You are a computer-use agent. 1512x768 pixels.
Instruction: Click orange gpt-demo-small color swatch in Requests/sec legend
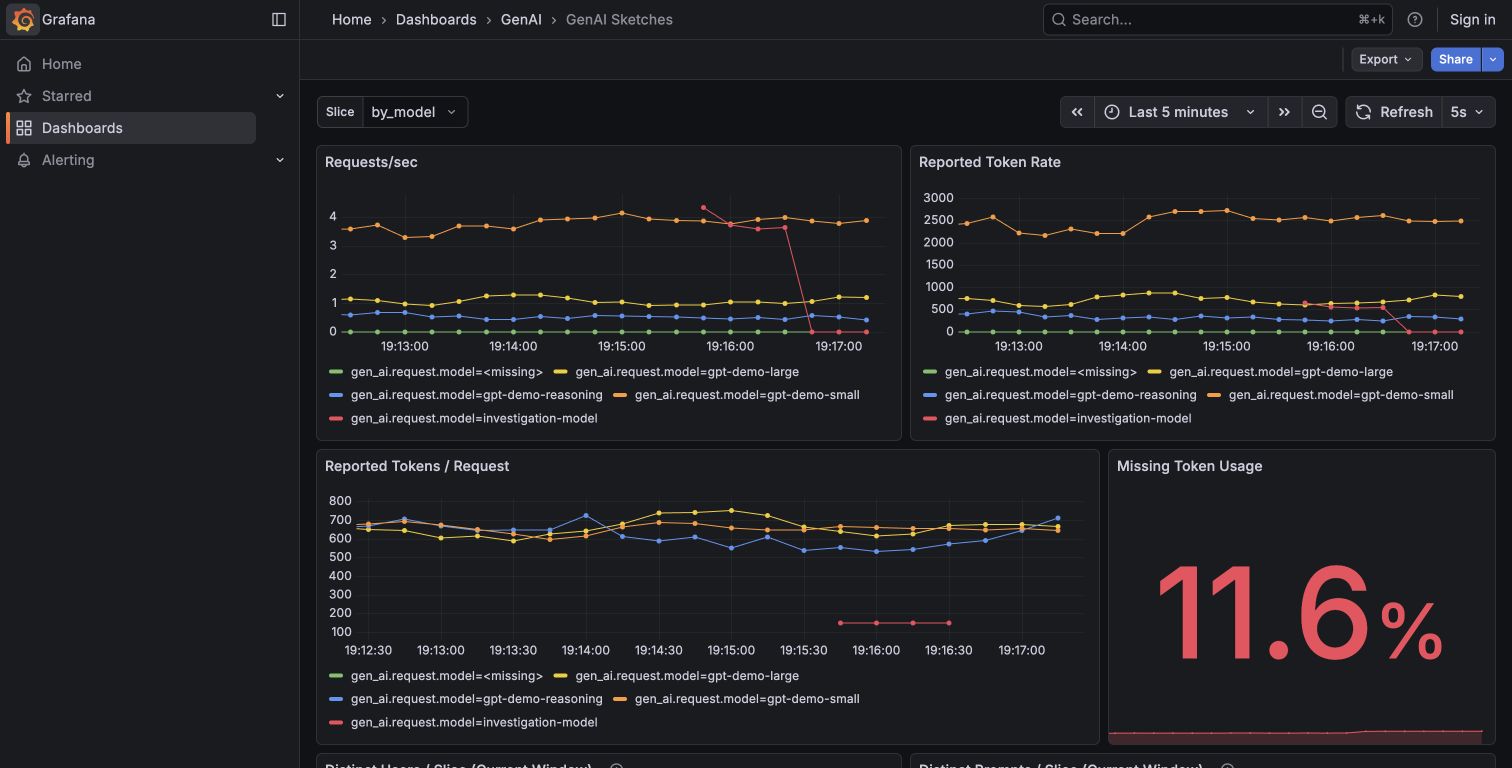(620, 395)
